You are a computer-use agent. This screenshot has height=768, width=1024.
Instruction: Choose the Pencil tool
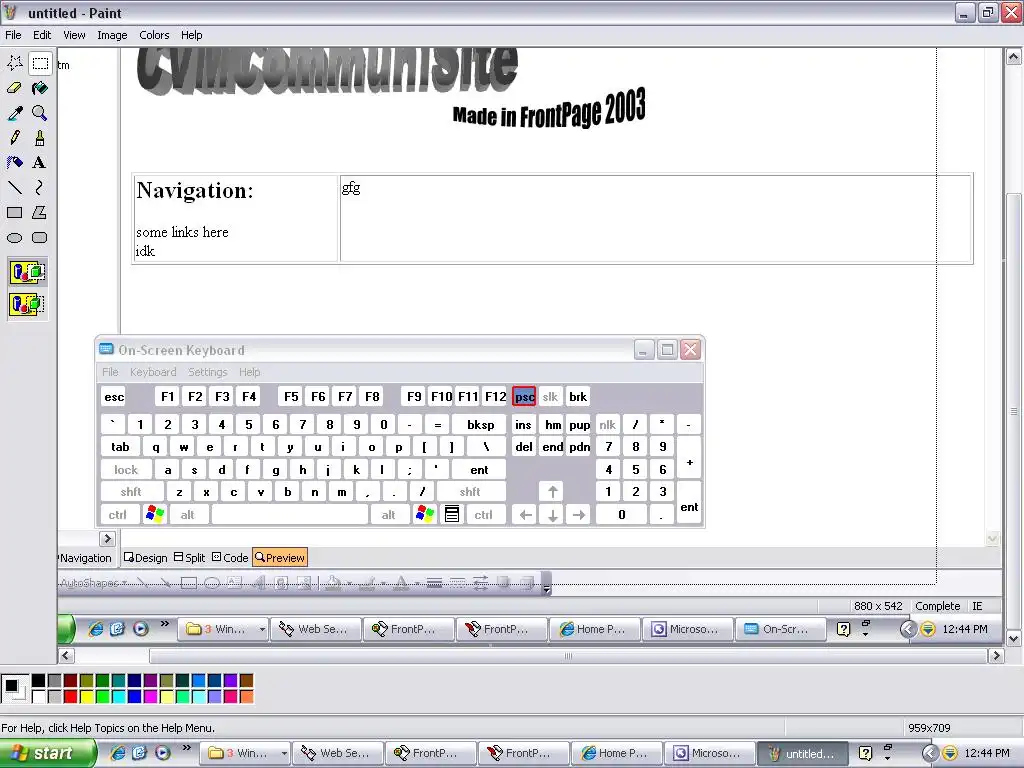15,138
